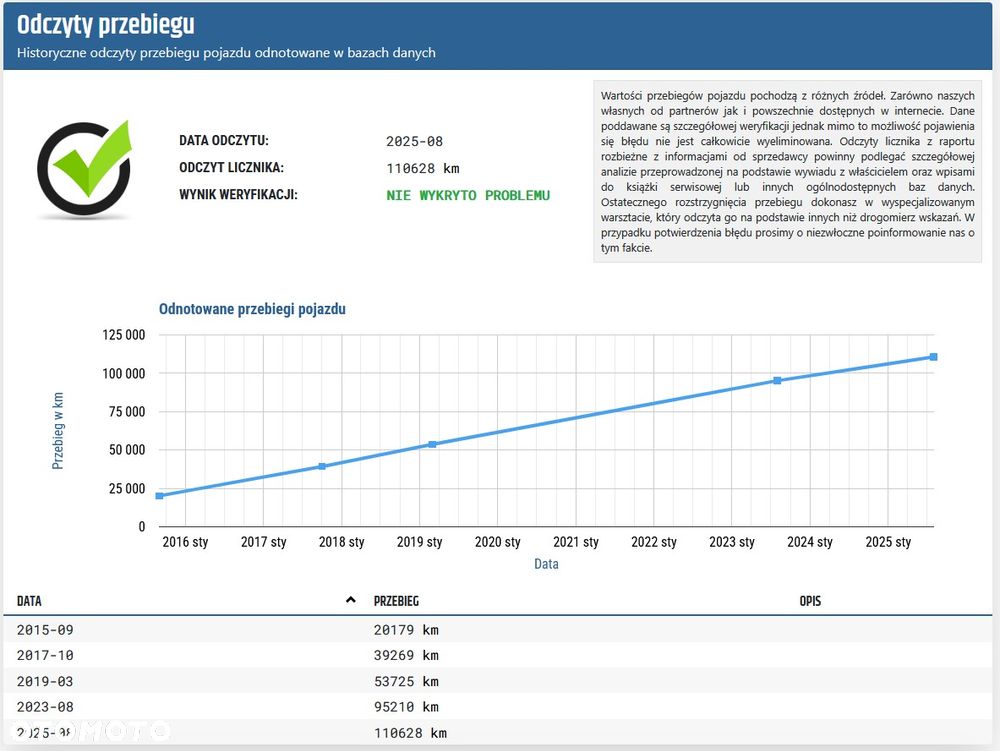Click the chart title Odnotowane przebiegi pojazdu

(253, 309)
